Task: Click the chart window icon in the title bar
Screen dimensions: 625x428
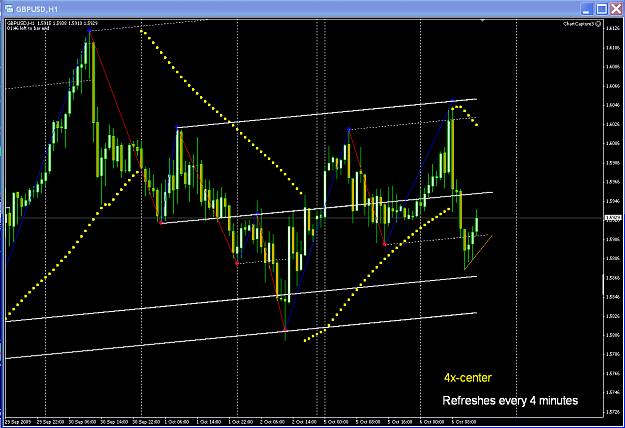Action: (9, 8)
